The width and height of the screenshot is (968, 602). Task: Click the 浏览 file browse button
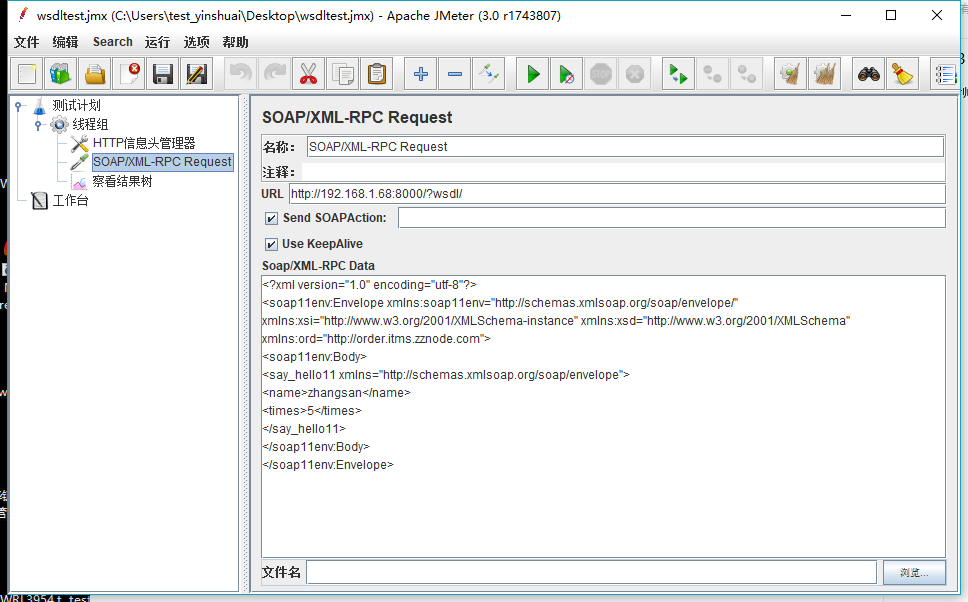point(915,572)
